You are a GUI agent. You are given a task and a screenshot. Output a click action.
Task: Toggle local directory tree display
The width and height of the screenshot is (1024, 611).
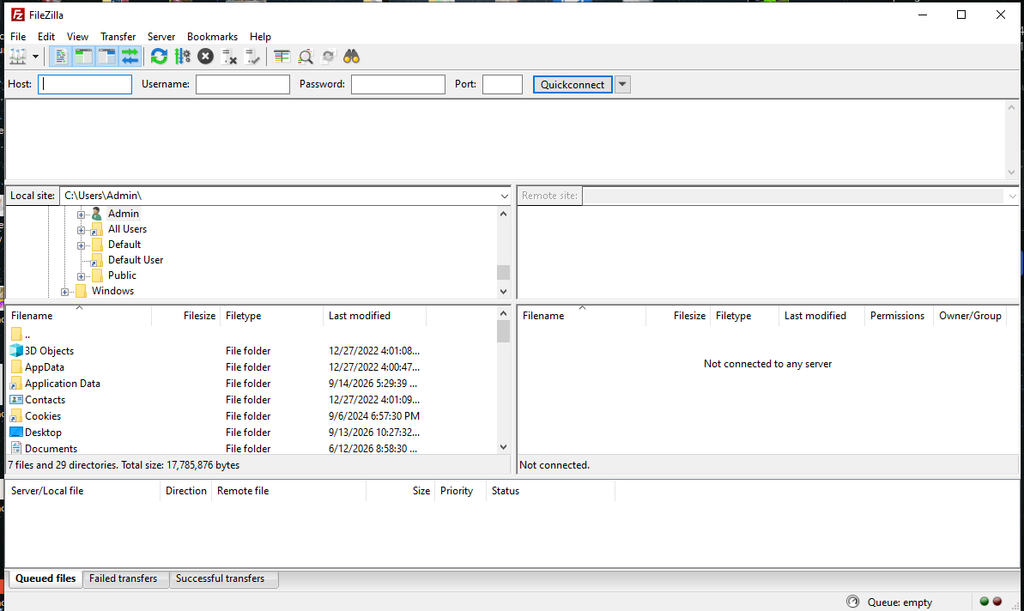[84, 57]
